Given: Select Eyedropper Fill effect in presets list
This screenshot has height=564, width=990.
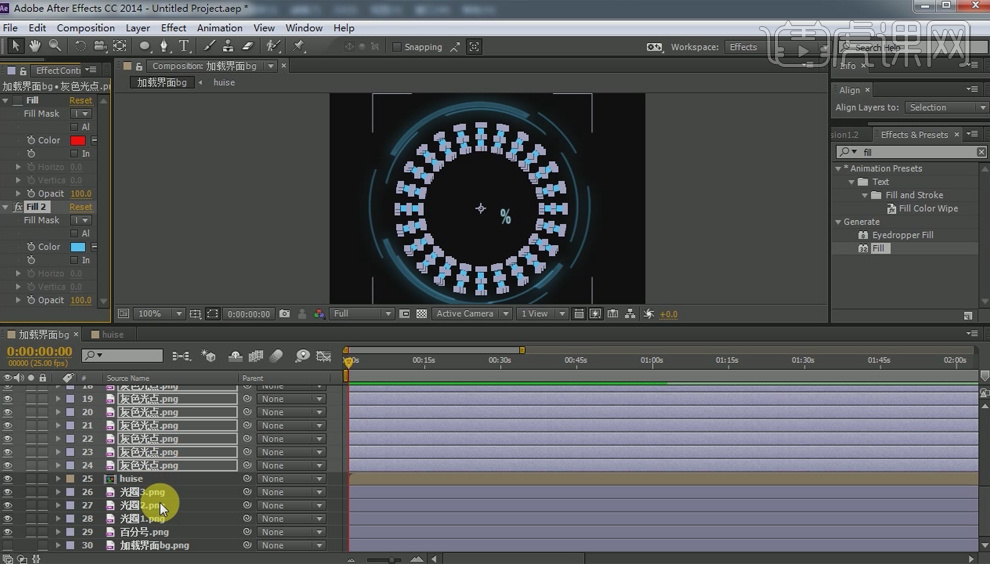Looking at the screenshot, I should tap(902, 235).
